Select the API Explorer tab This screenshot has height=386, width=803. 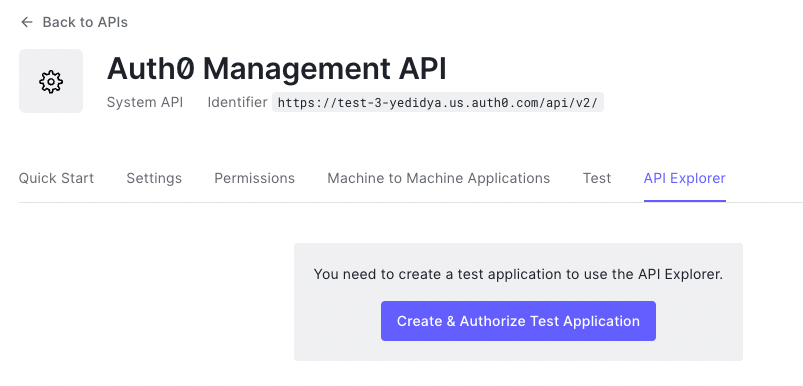[x=685, y=178]
